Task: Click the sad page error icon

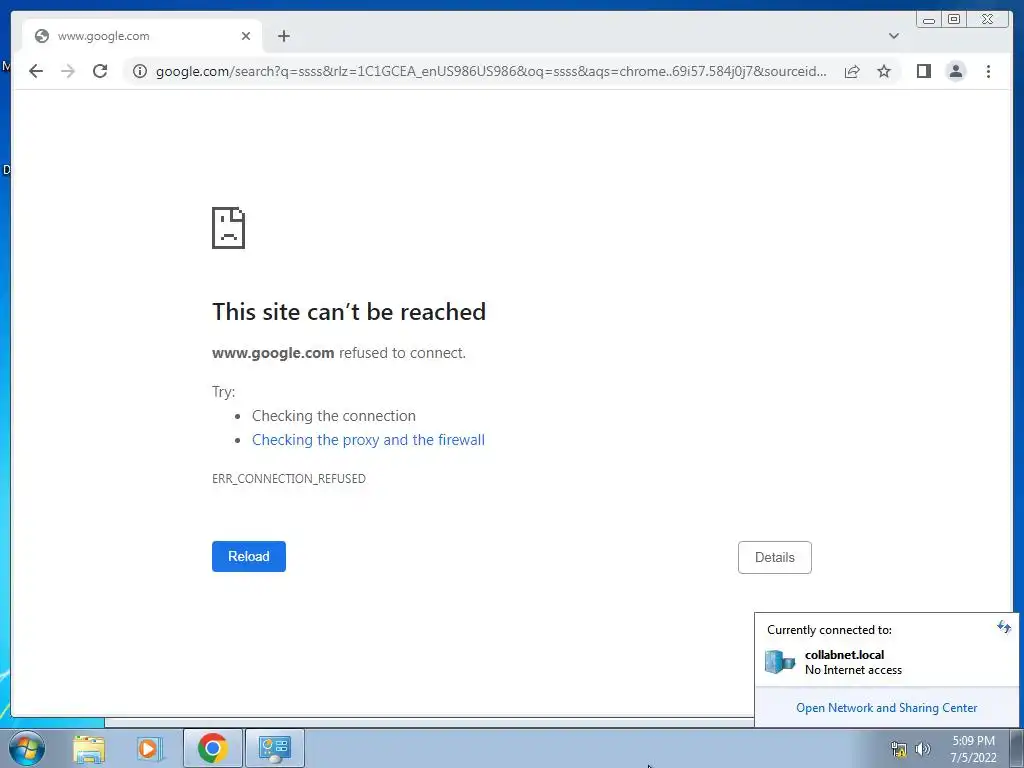Action: click(x=229, y=228)
